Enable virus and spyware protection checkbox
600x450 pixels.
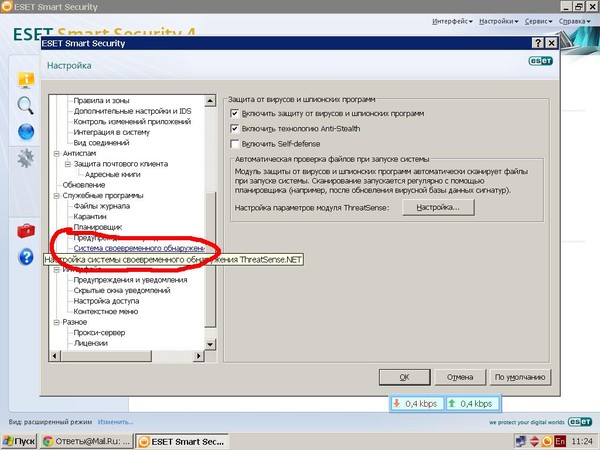point(235,114)
